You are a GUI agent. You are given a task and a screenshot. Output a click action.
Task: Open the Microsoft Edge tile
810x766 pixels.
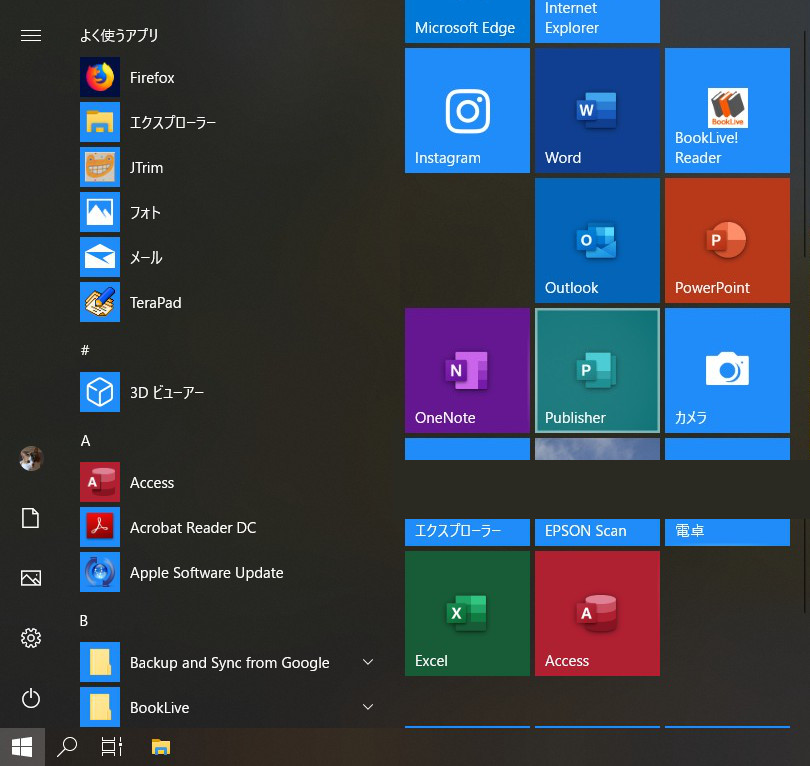tap(467, 21)
